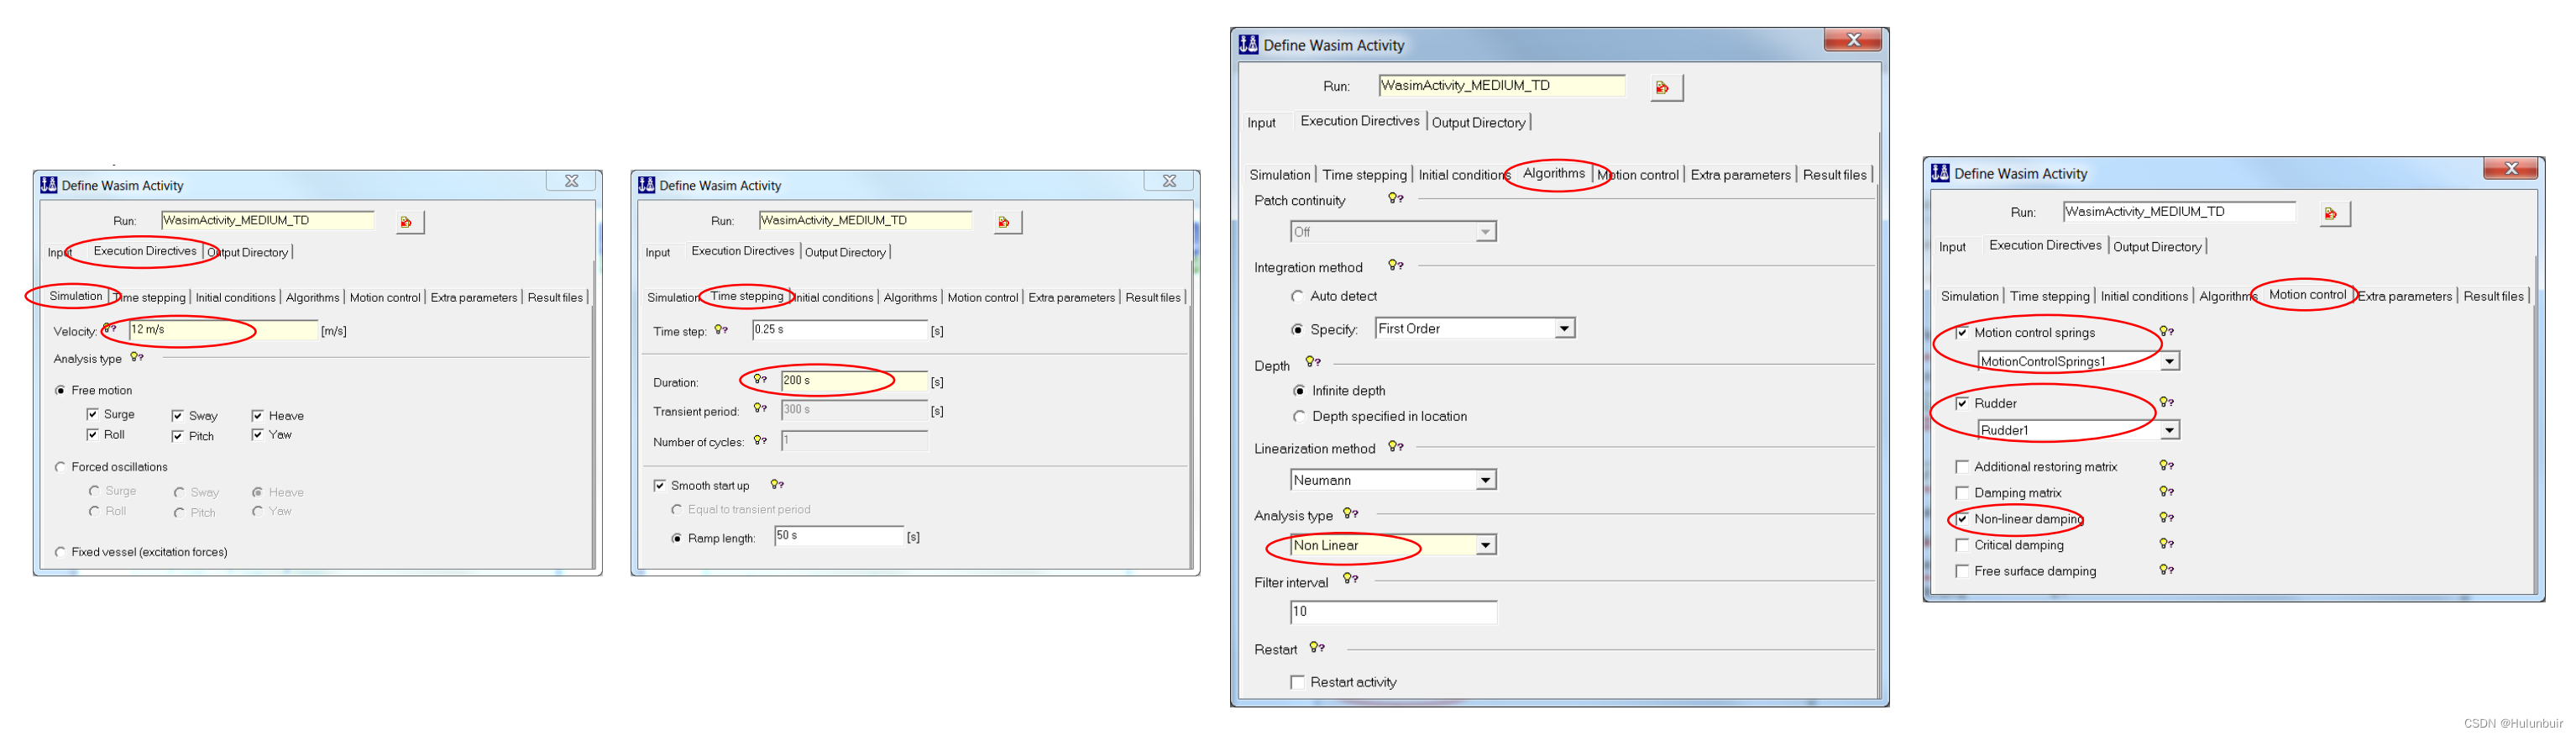Select Free motion radio button
Screen dimensions: 2576x736
[x=61, y=391]
